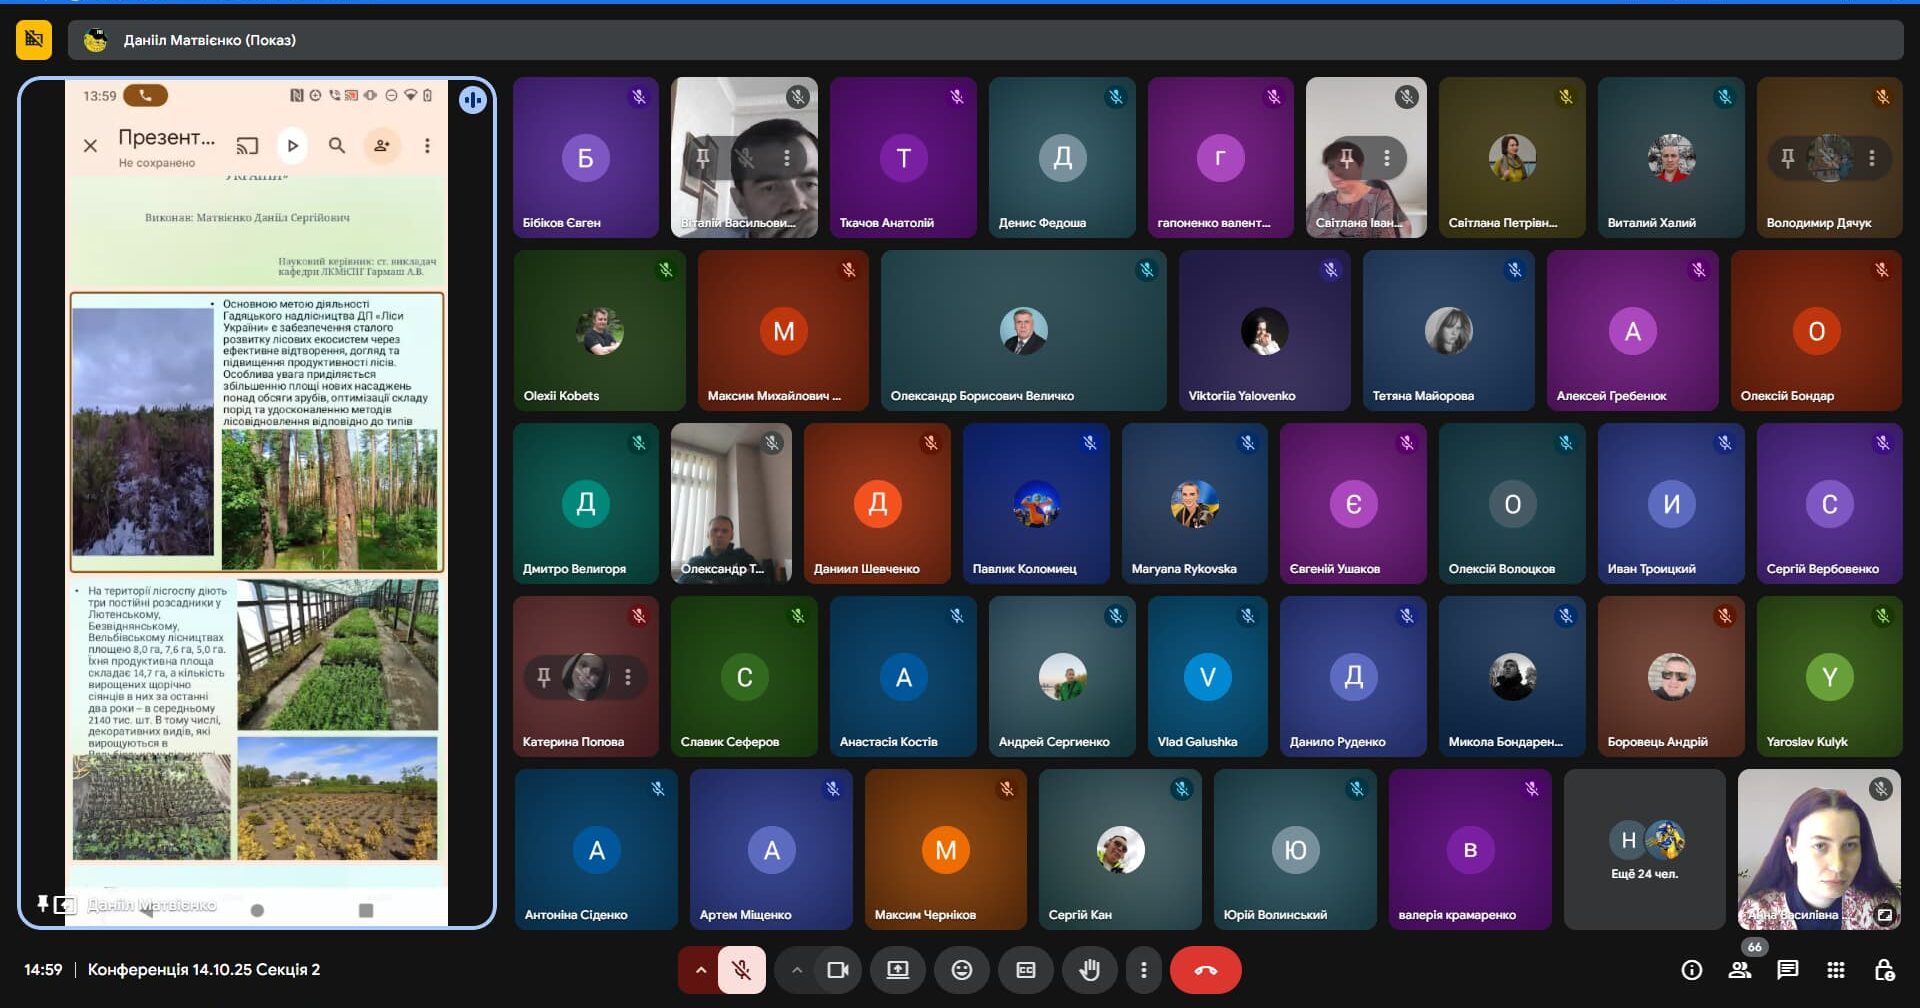Toggle closed captions
Screen dimensions: 1920x1008
[x=1025, y=970]
